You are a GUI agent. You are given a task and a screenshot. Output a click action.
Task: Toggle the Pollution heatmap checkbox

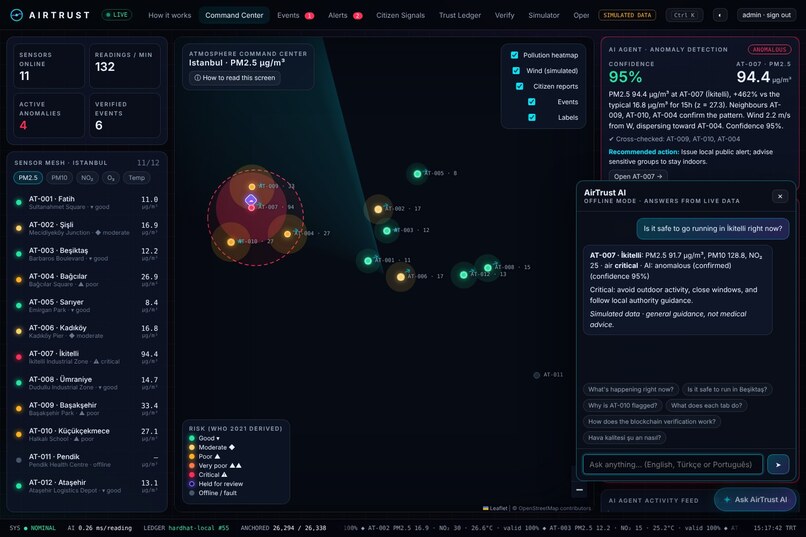[515, 55]
